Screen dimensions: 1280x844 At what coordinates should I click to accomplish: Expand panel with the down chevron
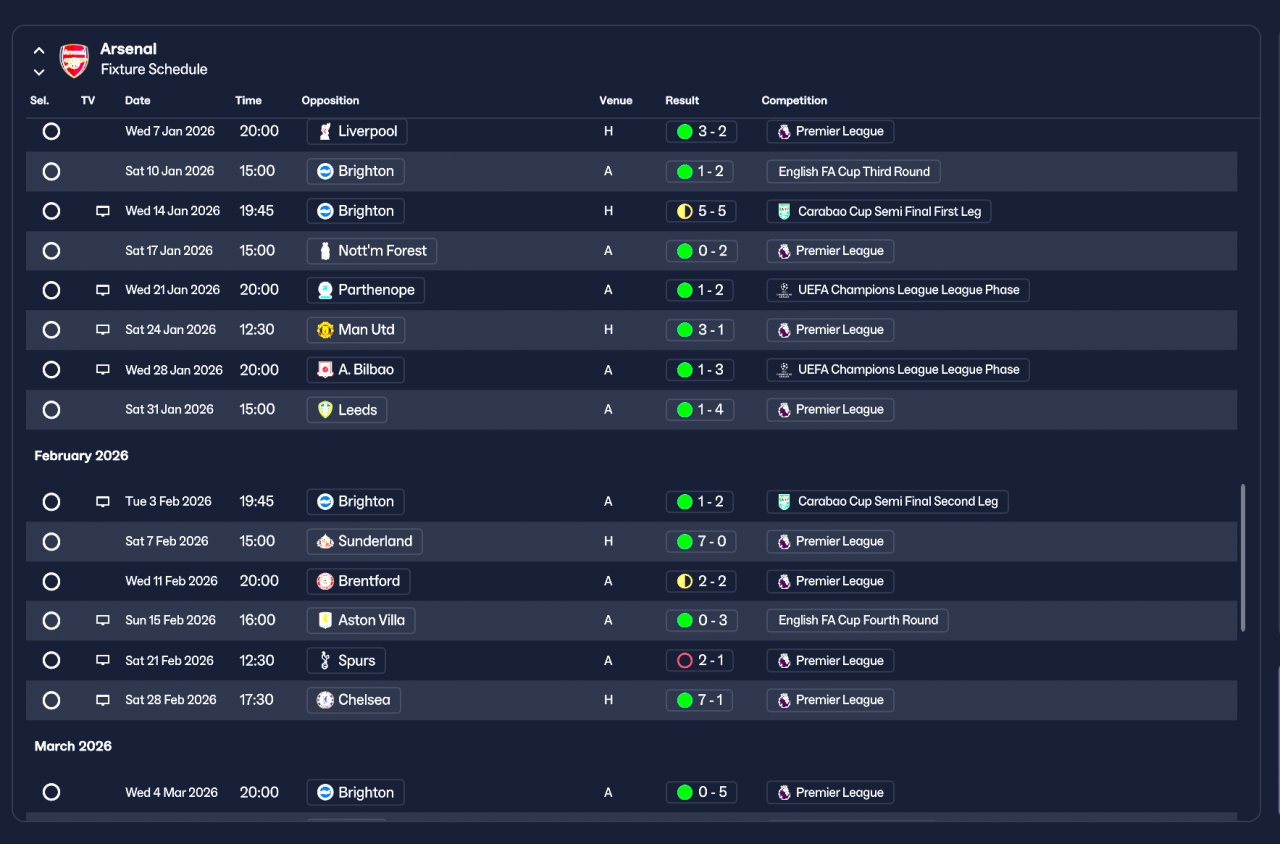39,72
